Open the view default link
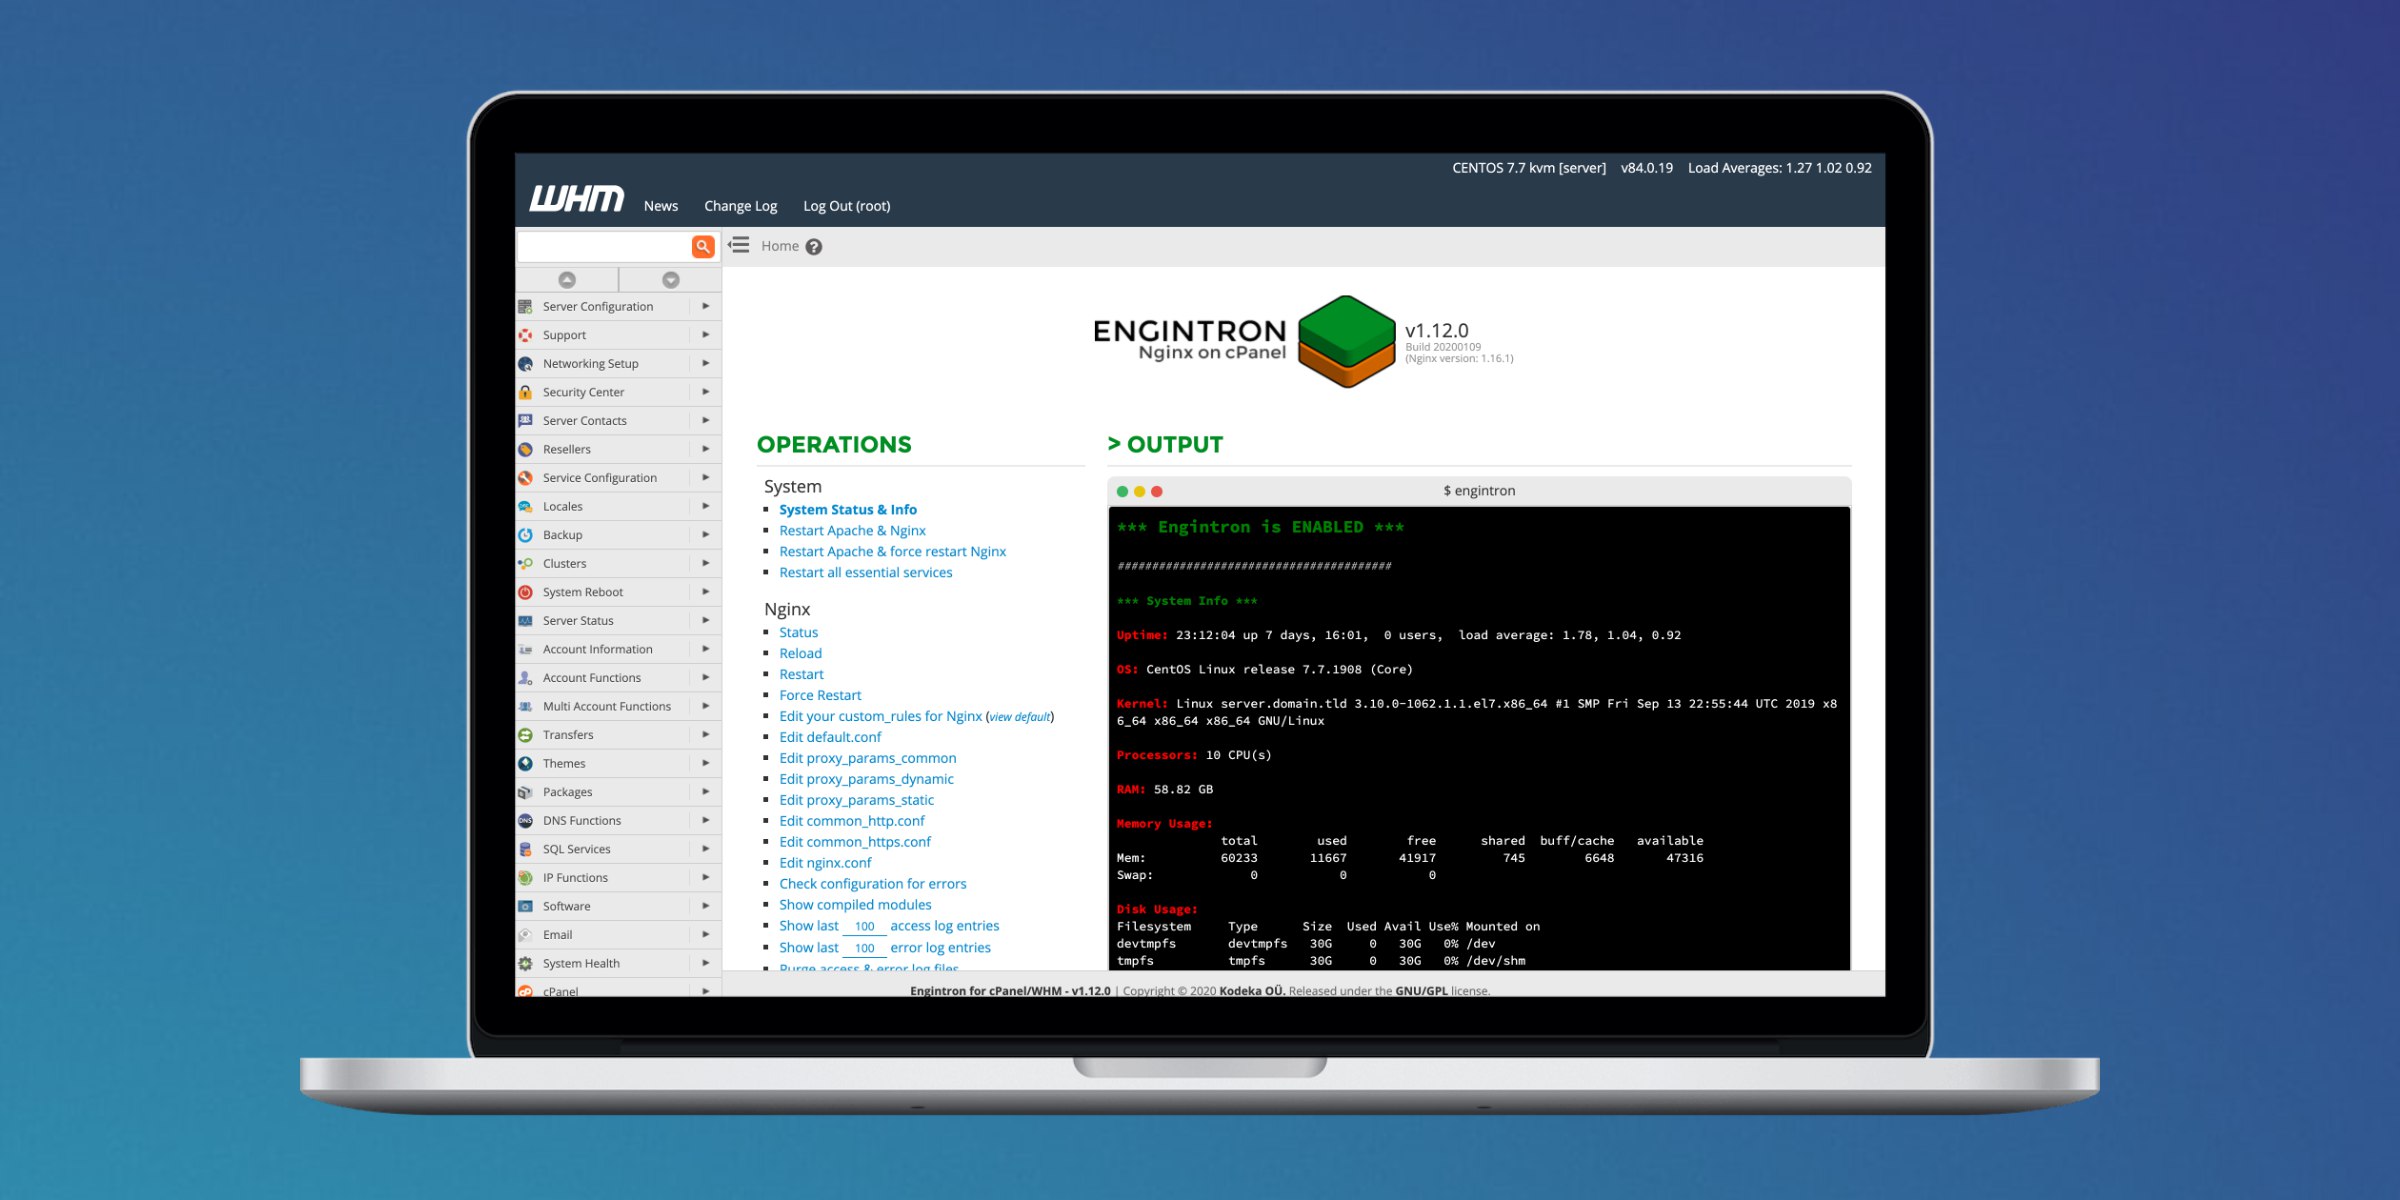The image size is (2400, 1200). click(x=1020, y=717)
